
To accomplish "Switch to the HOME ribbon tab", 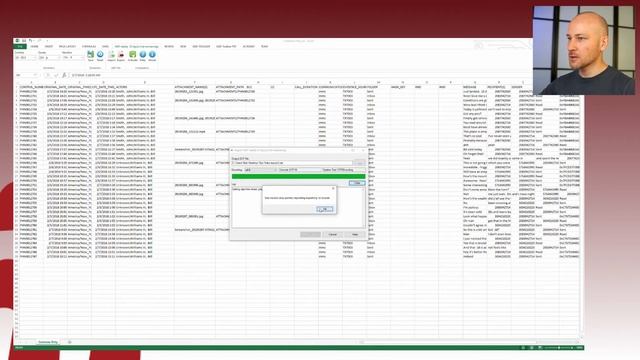I will pyautogui.click(x=34, y=47).
